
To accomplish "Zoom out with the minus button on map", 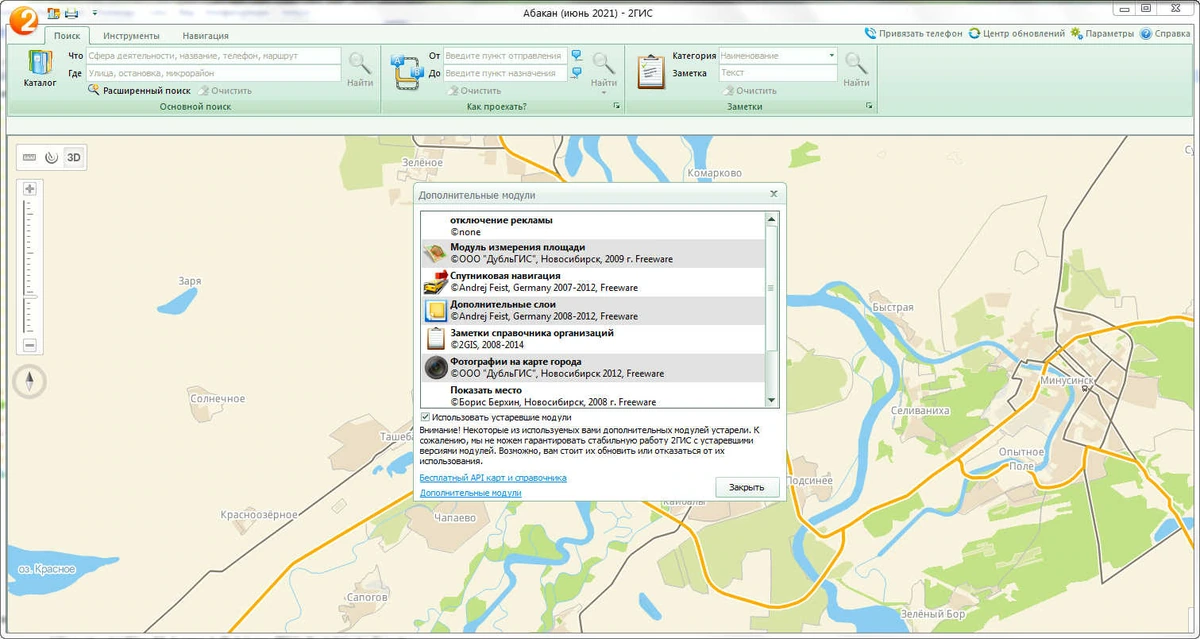I will (x=30, y=345).
